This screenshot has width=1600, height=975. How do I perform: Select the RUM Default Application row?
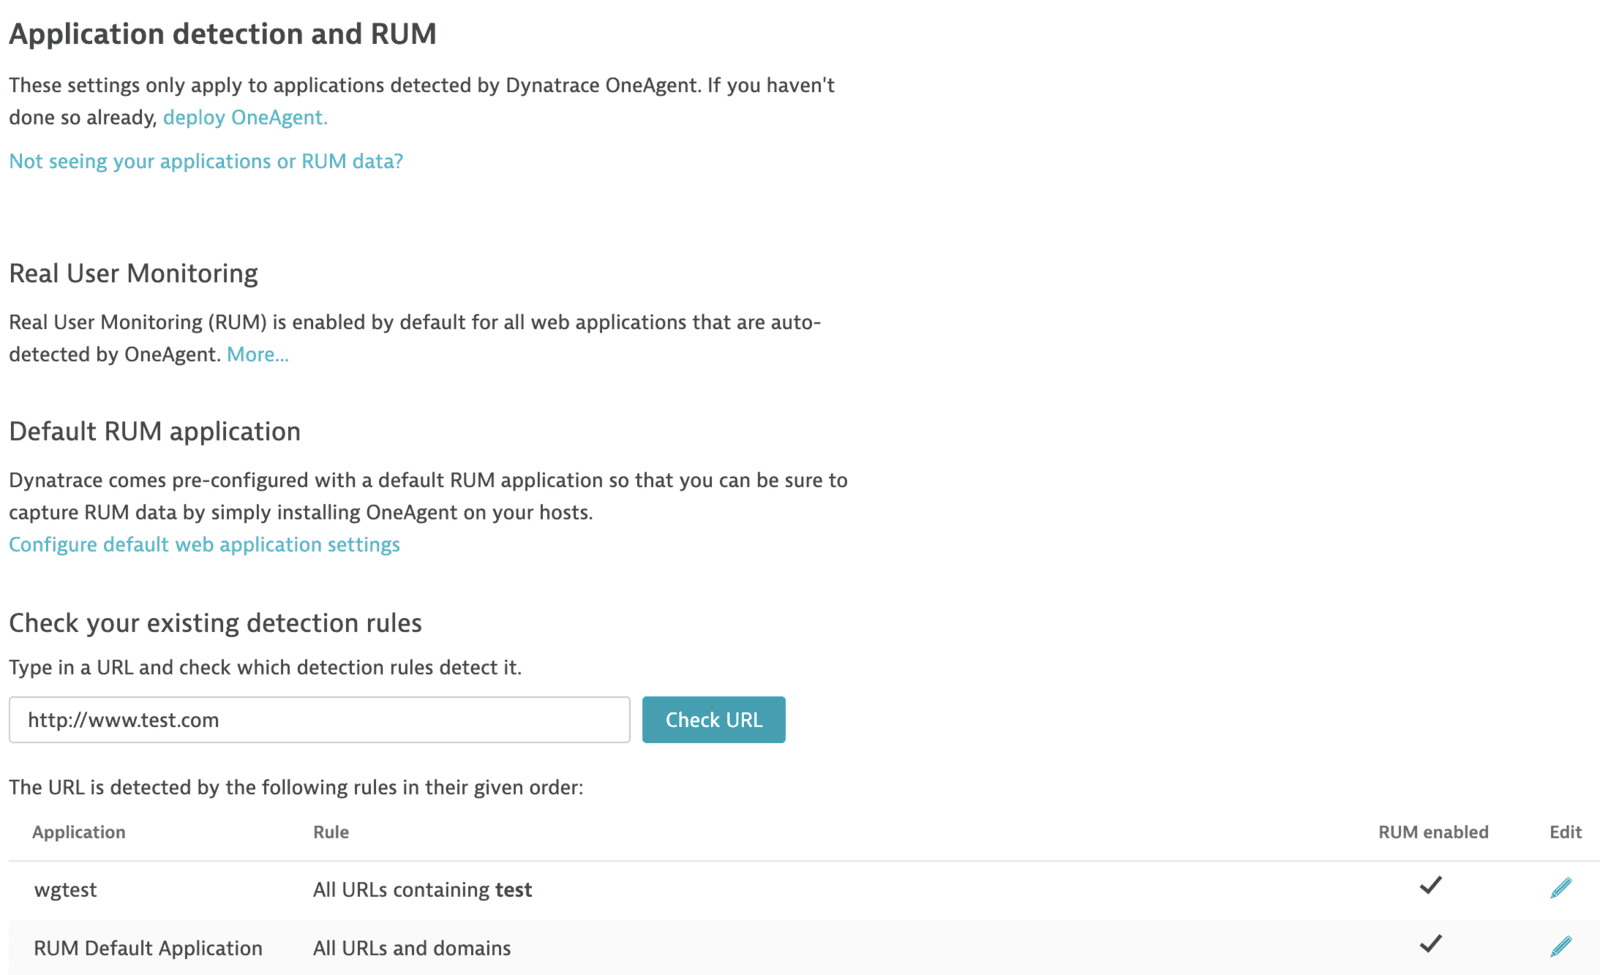pyautogui.click(x=148, y=947)
